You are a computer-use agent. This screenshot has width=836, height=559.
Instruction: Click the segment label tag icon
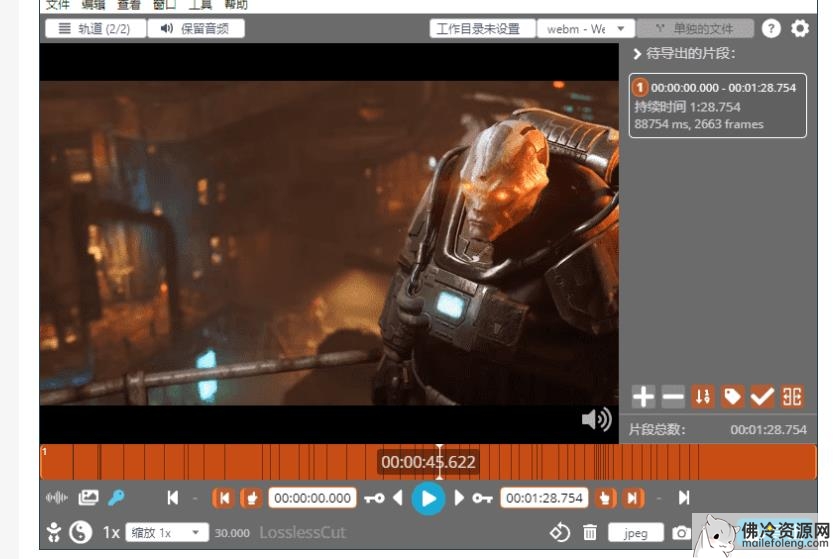[x=733, y=397]
